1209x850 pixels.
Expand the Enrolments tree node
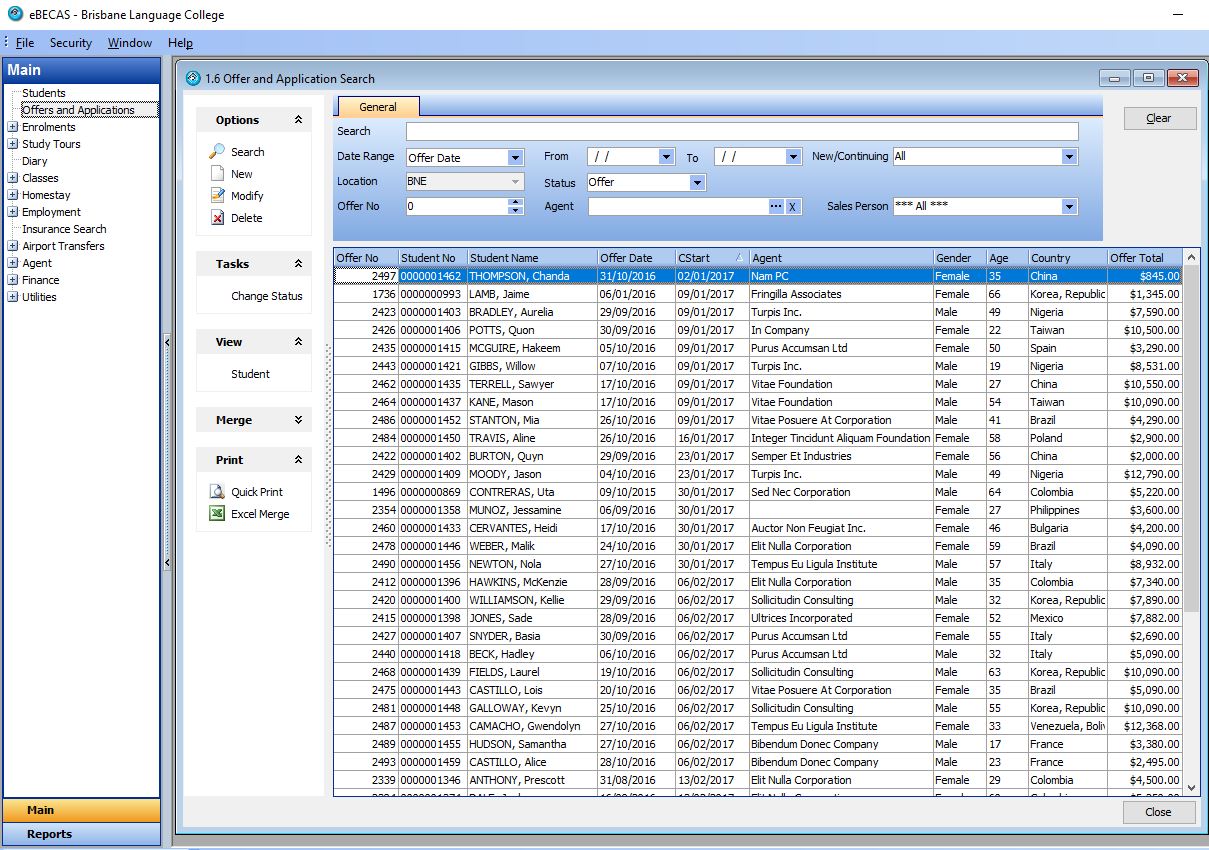pyautogui.click(x=12, y=127)
